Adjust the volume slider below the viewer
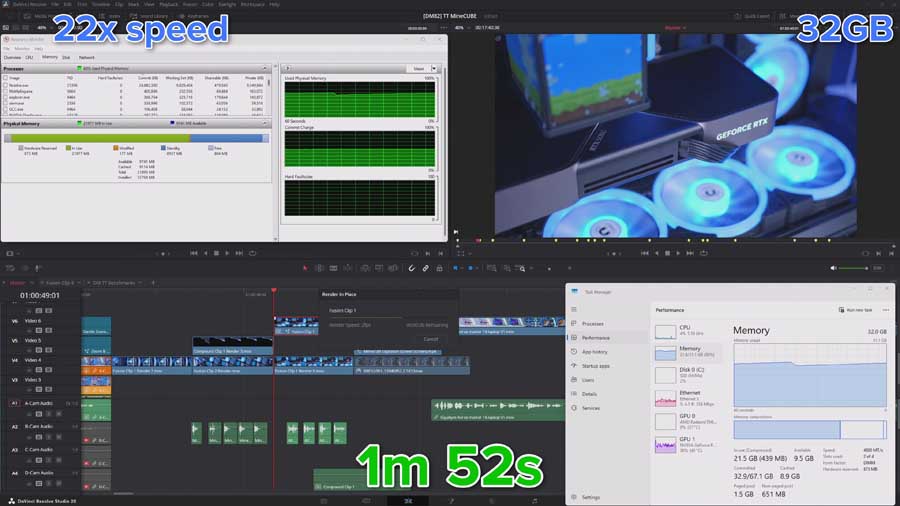Viewport: 900px width, 506px height. point(852,268)
